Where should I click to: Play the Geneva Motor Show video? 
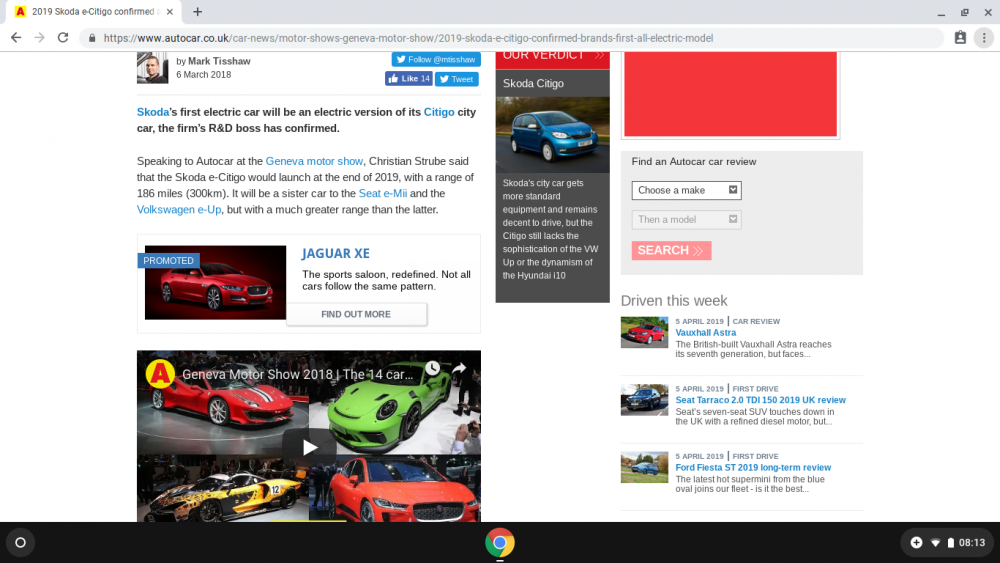[309, 447]
